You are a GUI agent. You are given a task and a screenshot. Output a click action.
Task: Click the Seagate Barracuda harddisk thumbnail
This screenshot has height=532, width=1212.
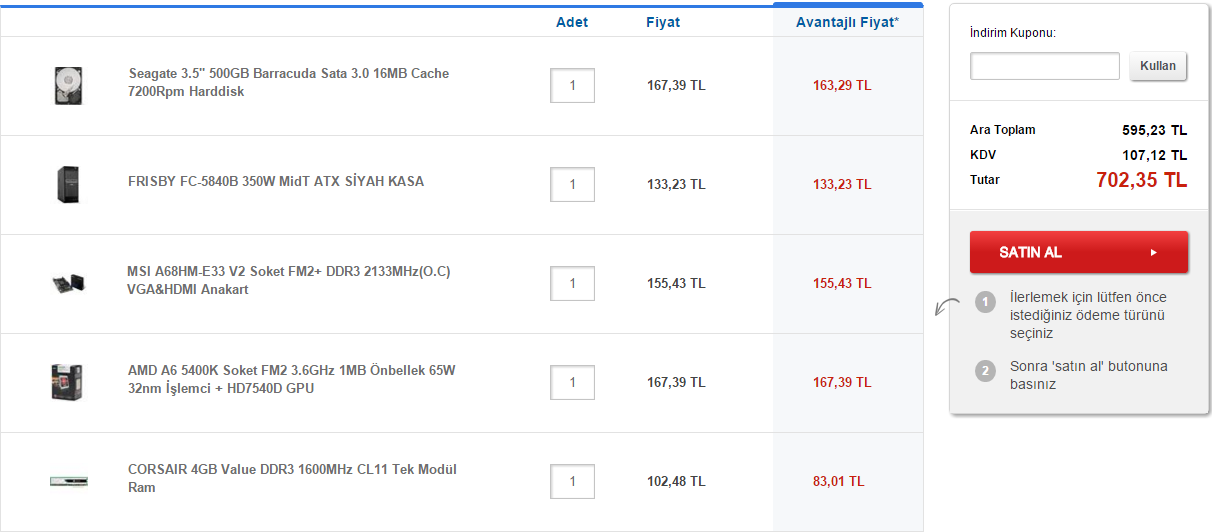coord(69,85)
